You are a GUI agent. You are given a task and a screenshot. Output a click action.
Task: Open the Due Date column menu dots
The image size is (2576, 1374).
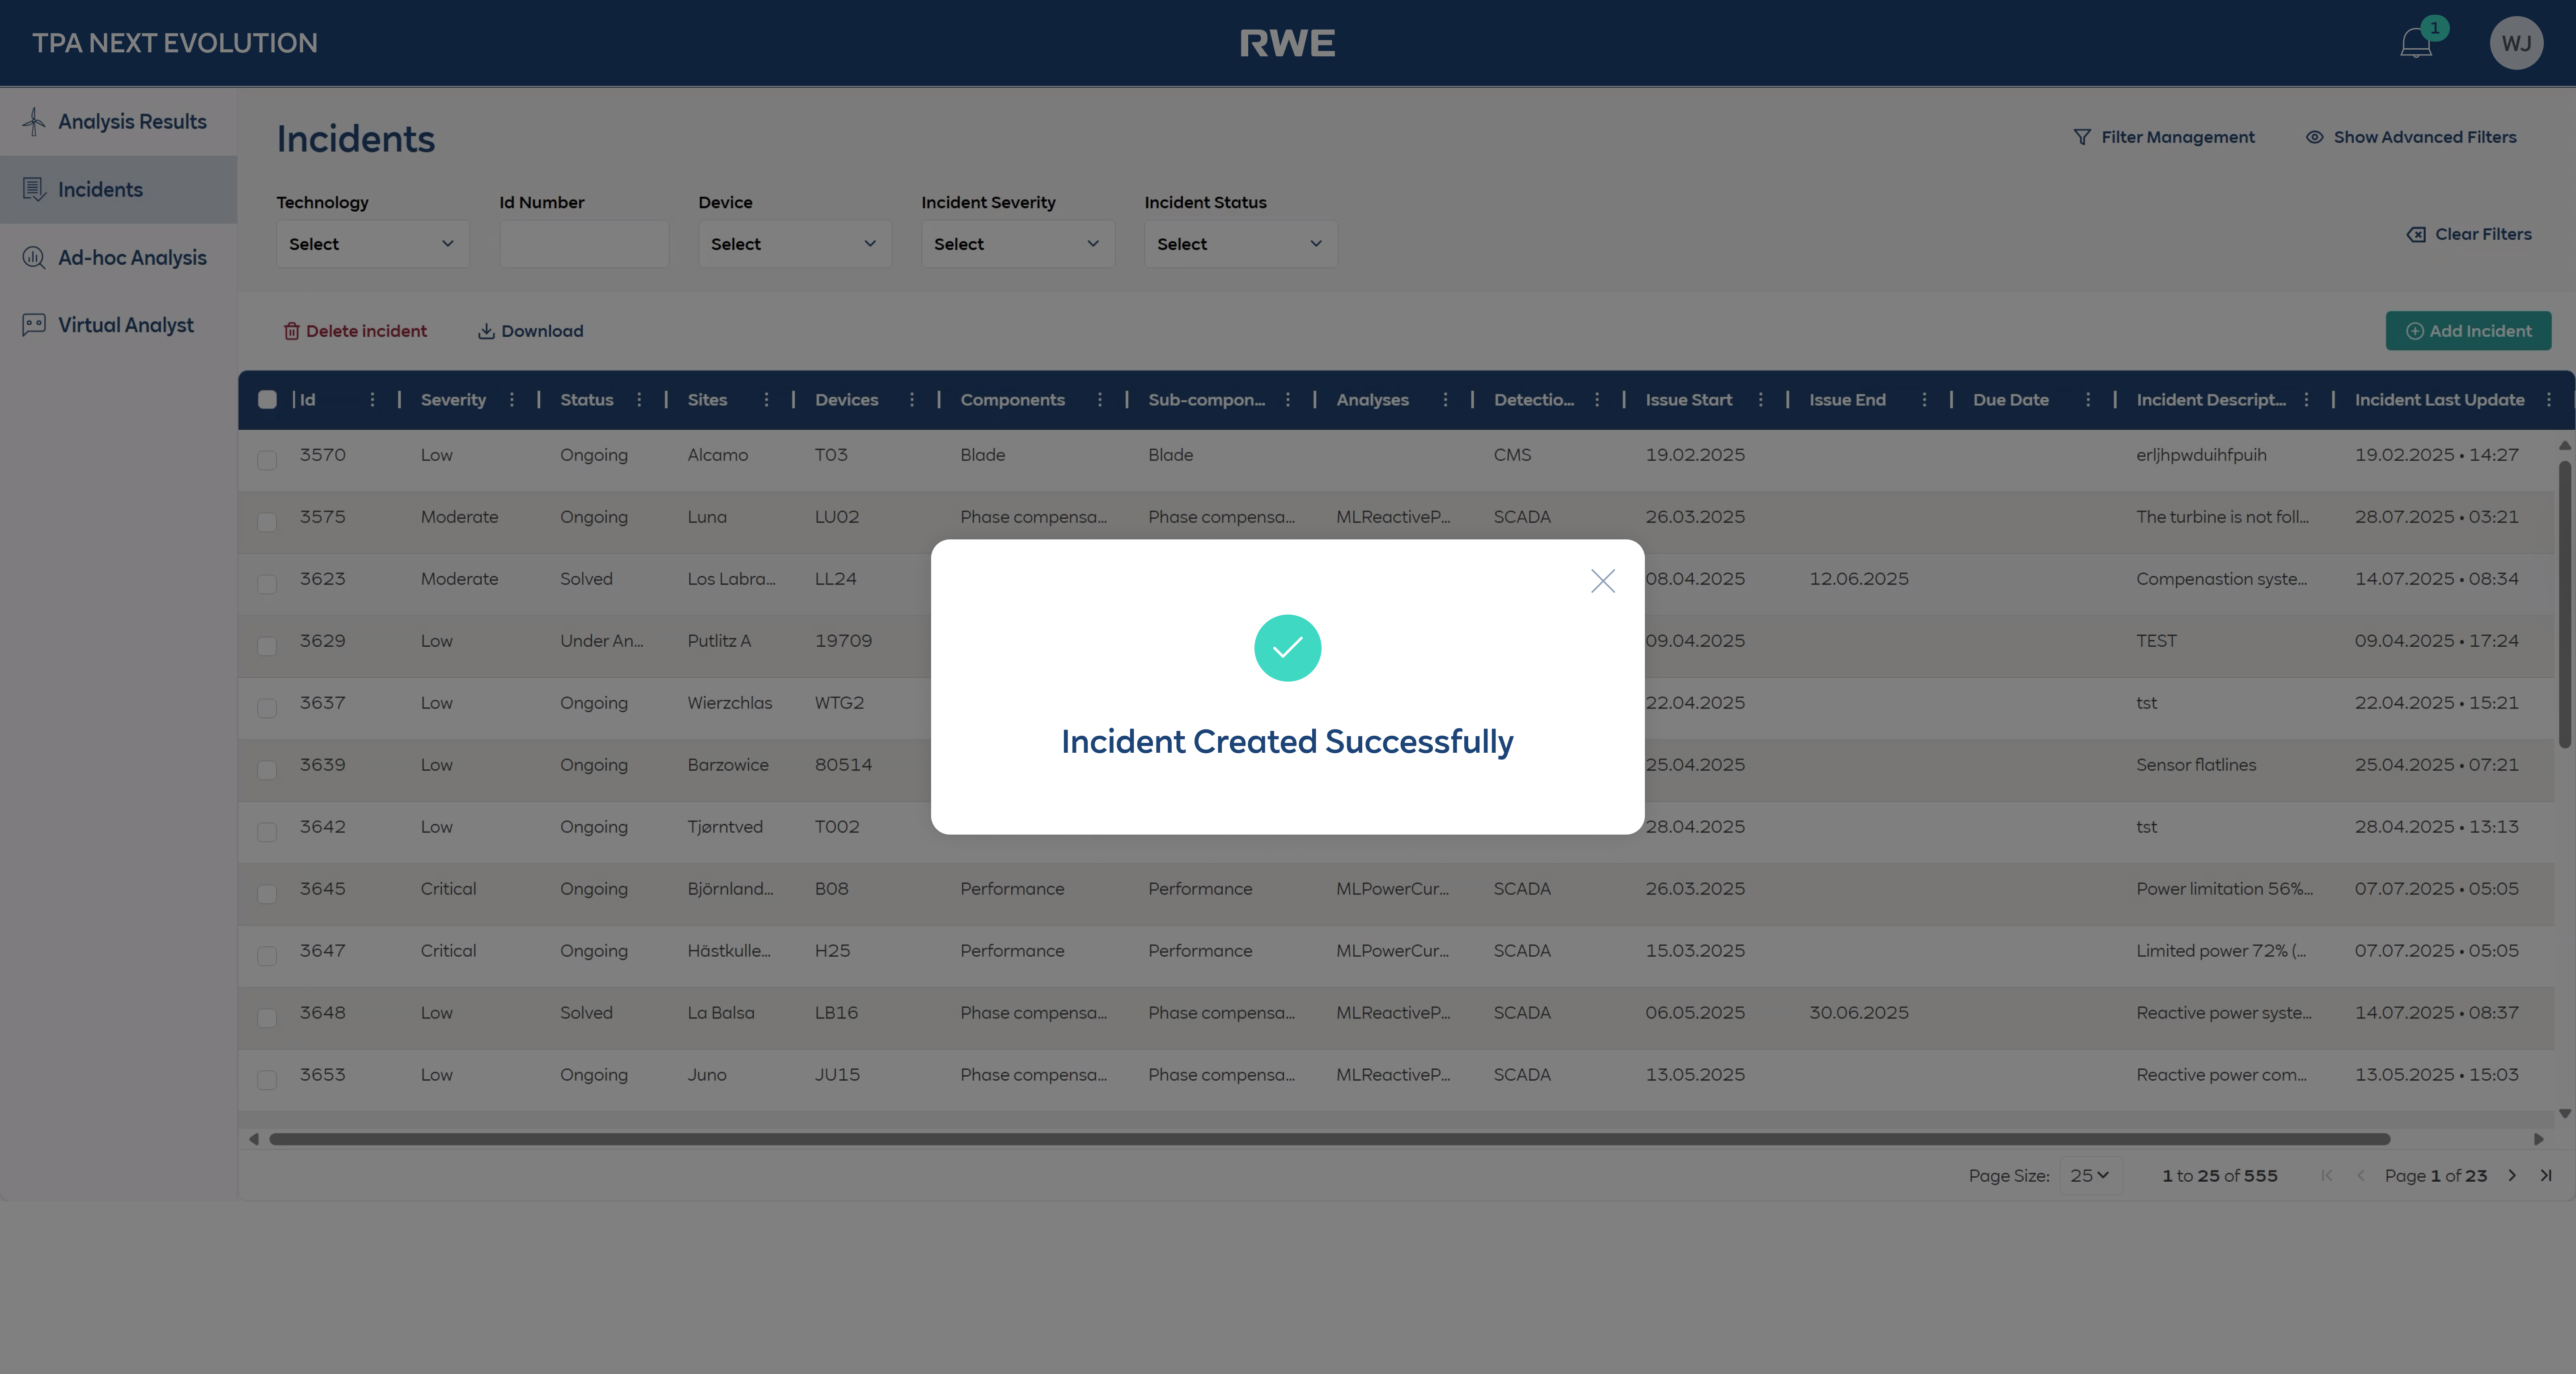2087,400
